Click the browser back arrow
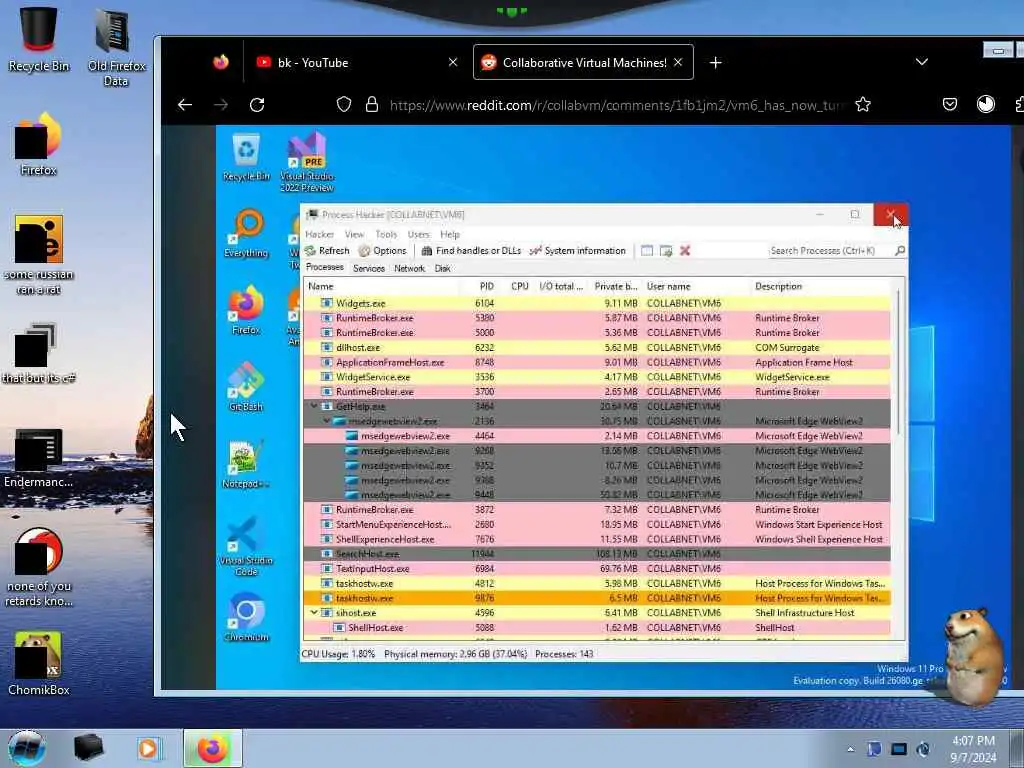Viewport: 1024px width, 768px height. pos(185,104)
